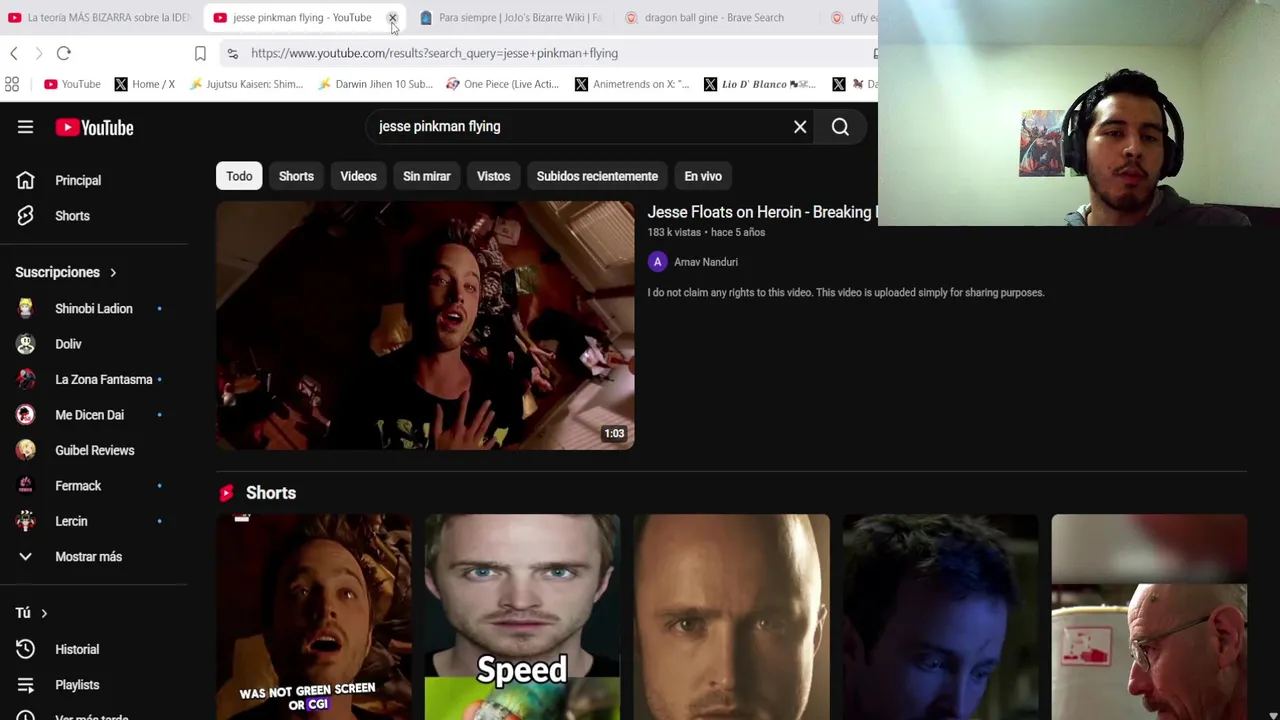1280x720 pixels.
Task: Expand the Tú section arrow
Action: 44,613
